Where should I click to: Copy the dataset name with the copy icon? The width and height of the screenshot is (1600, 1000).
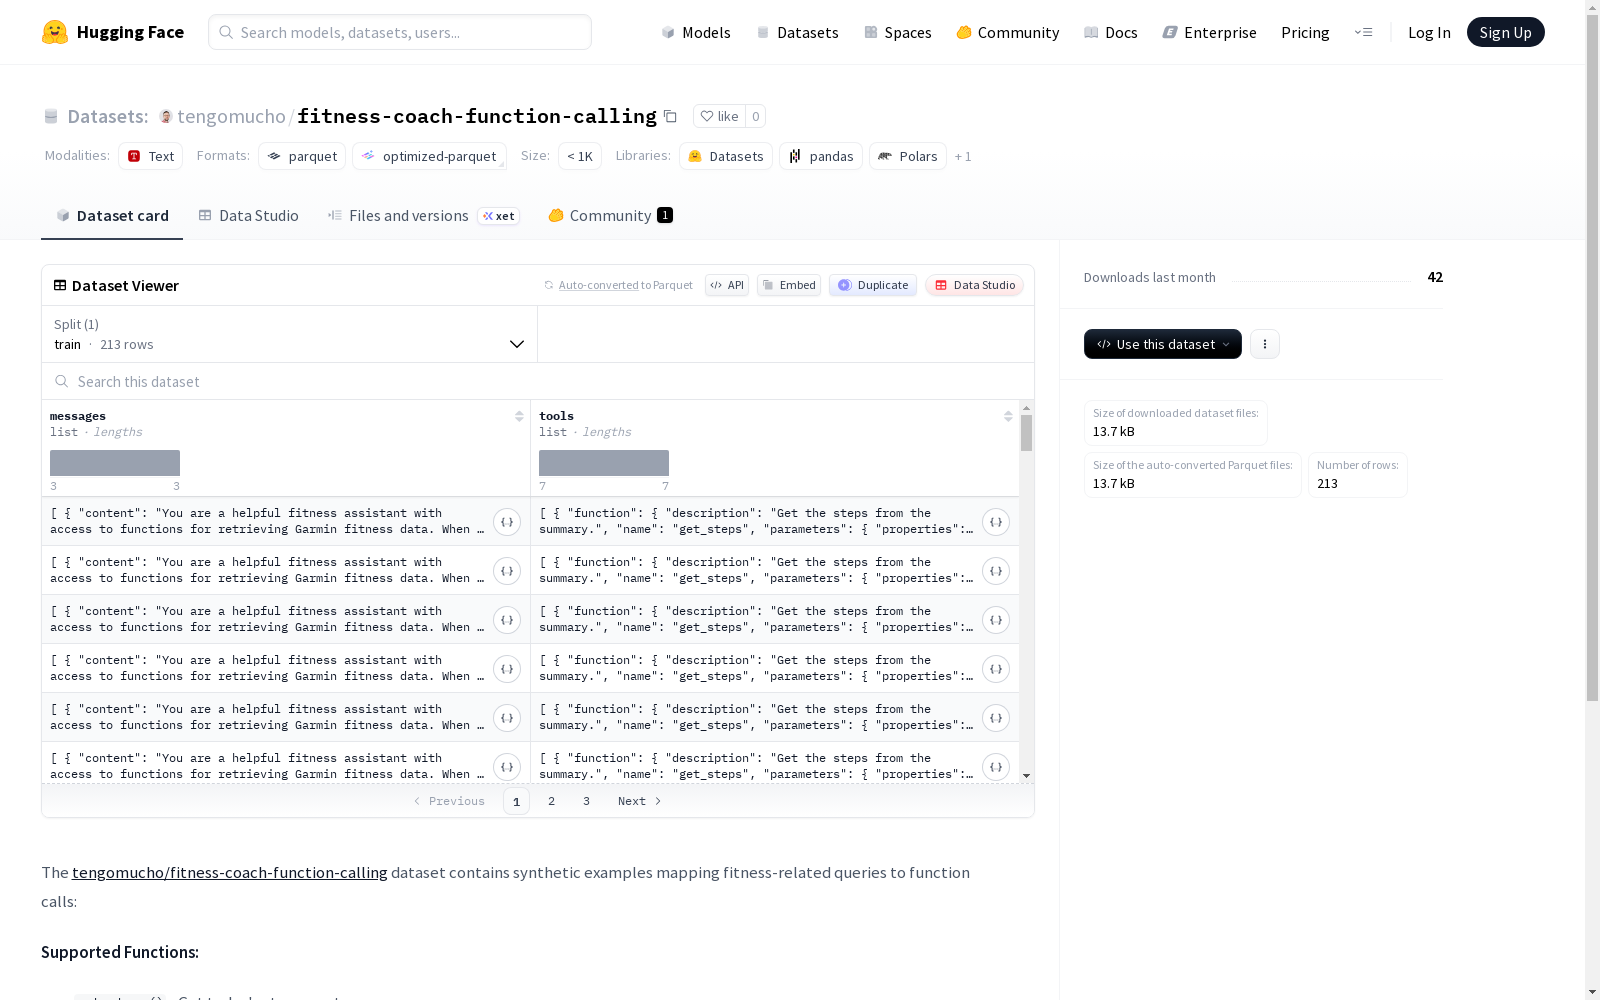(x=670, y=117)
